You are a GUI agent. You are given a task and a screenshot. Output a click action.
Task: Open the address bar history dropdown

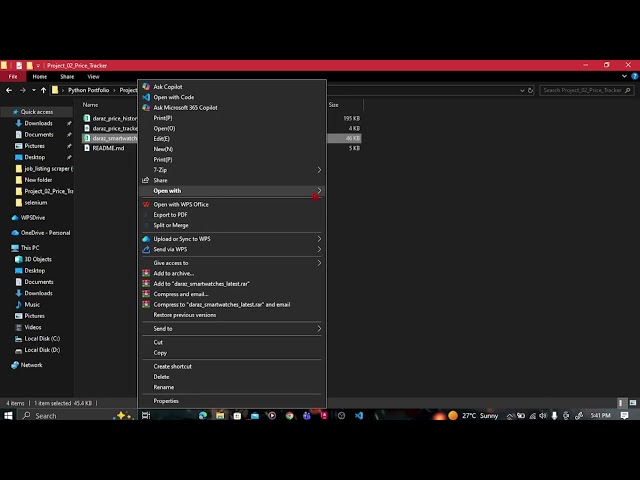point(522,90)
